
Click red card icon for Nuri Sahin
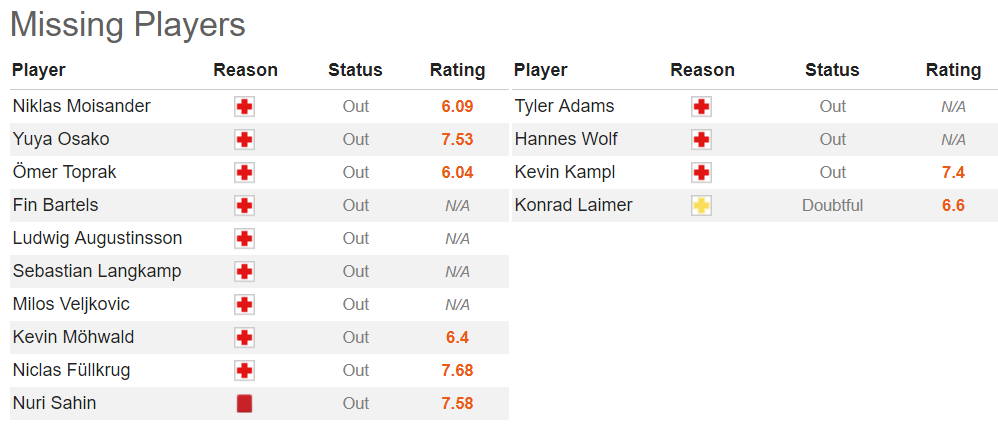coord(244,404)
